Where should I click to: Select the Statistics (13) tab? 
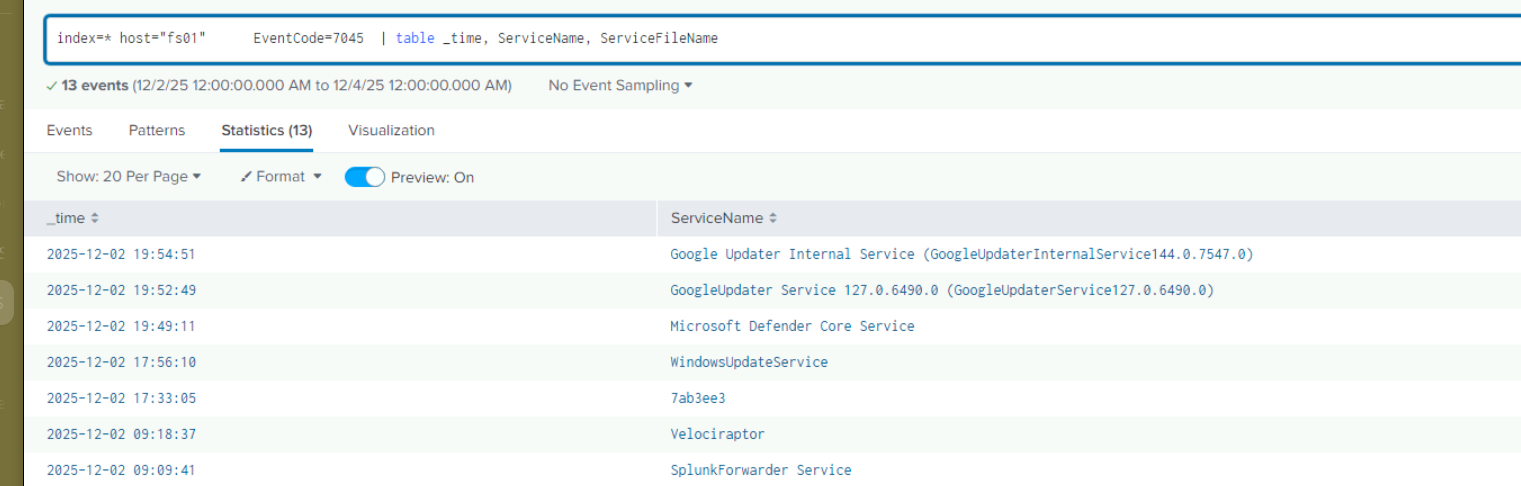point(267,131)
